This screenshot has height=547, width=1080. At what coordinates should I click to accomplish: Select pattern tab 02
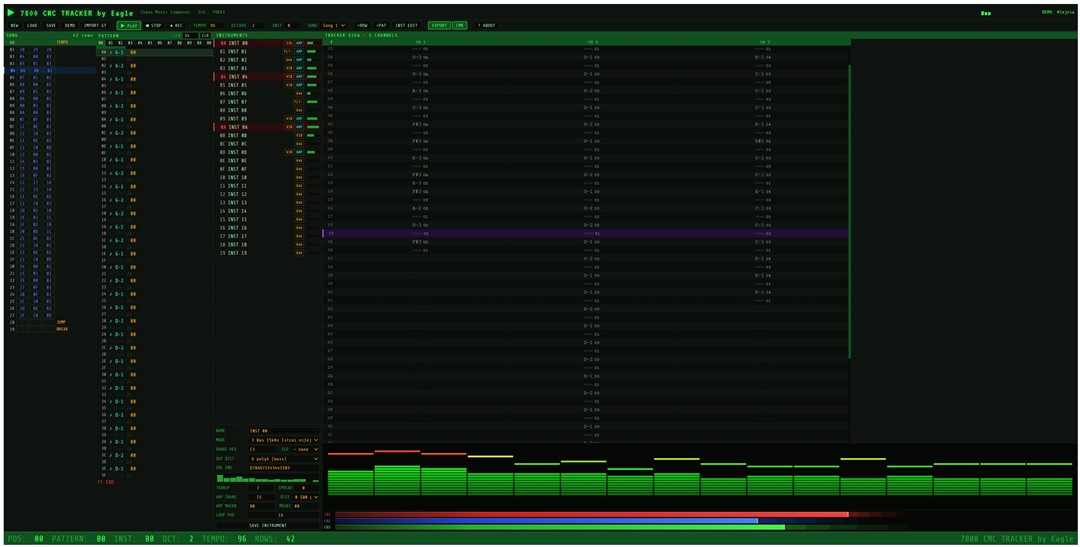tap(120, 43)
